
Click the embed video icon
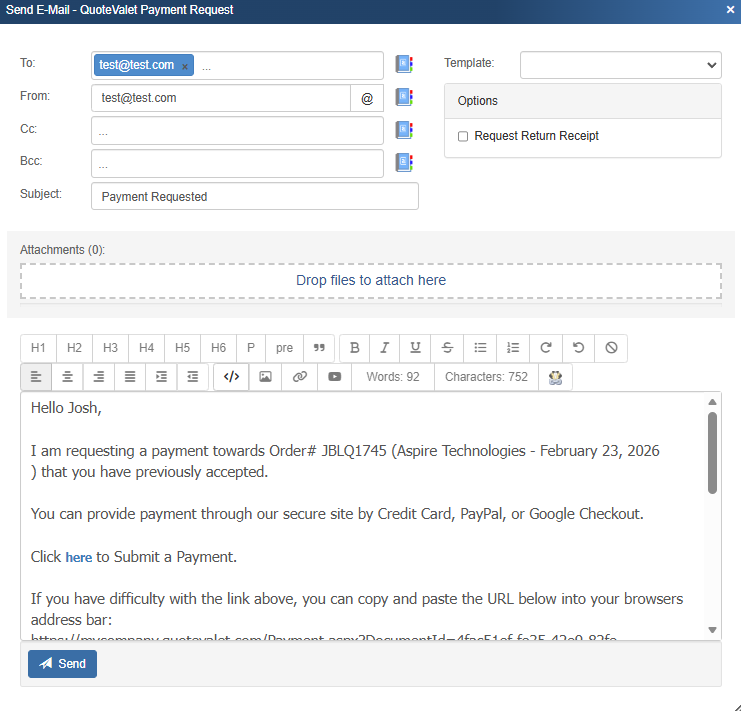(334, 377)
